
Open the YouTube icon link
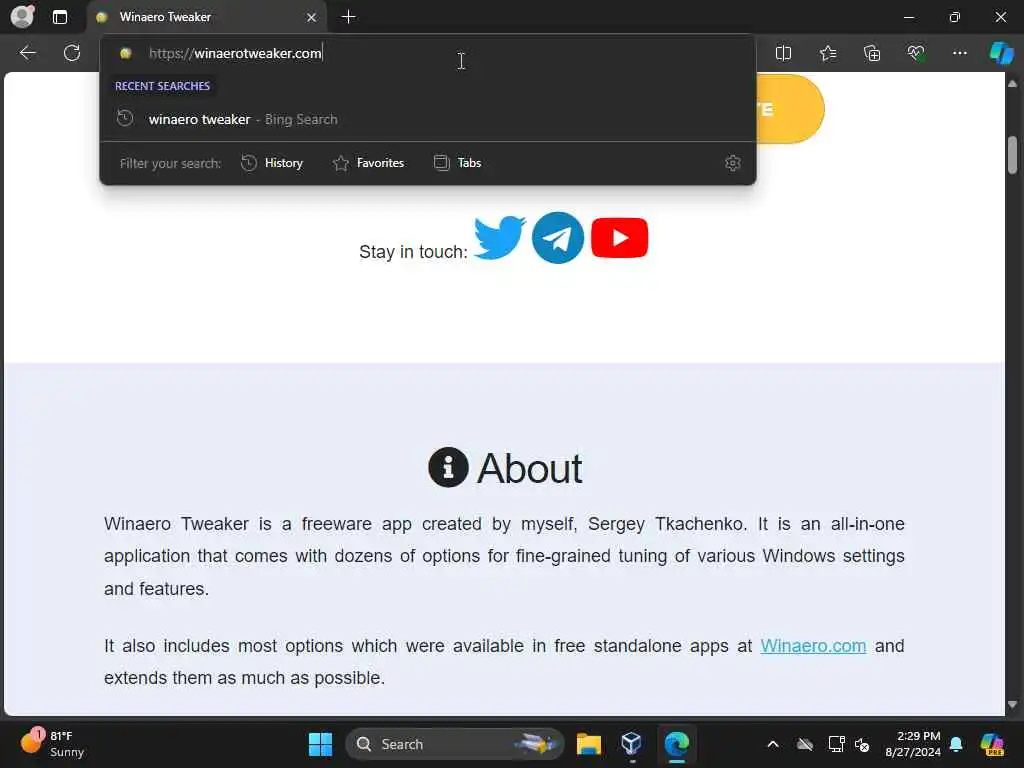click(x=619, y=238)
